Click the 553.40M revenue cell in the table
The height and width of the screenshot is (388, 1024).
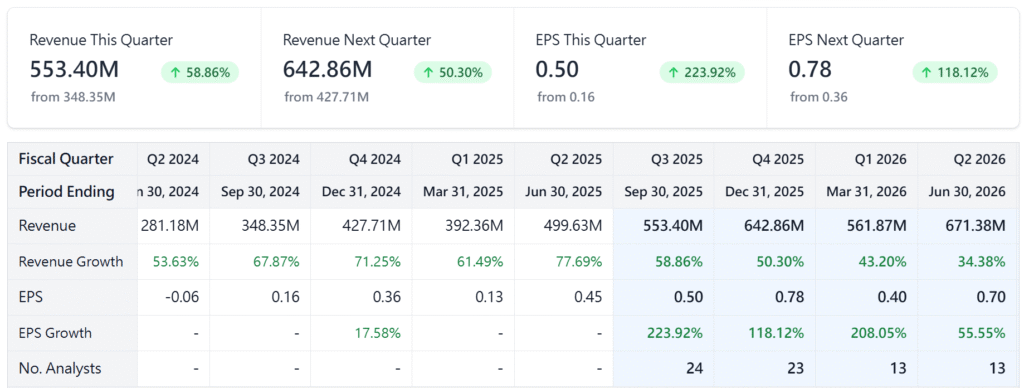(664, 226)
